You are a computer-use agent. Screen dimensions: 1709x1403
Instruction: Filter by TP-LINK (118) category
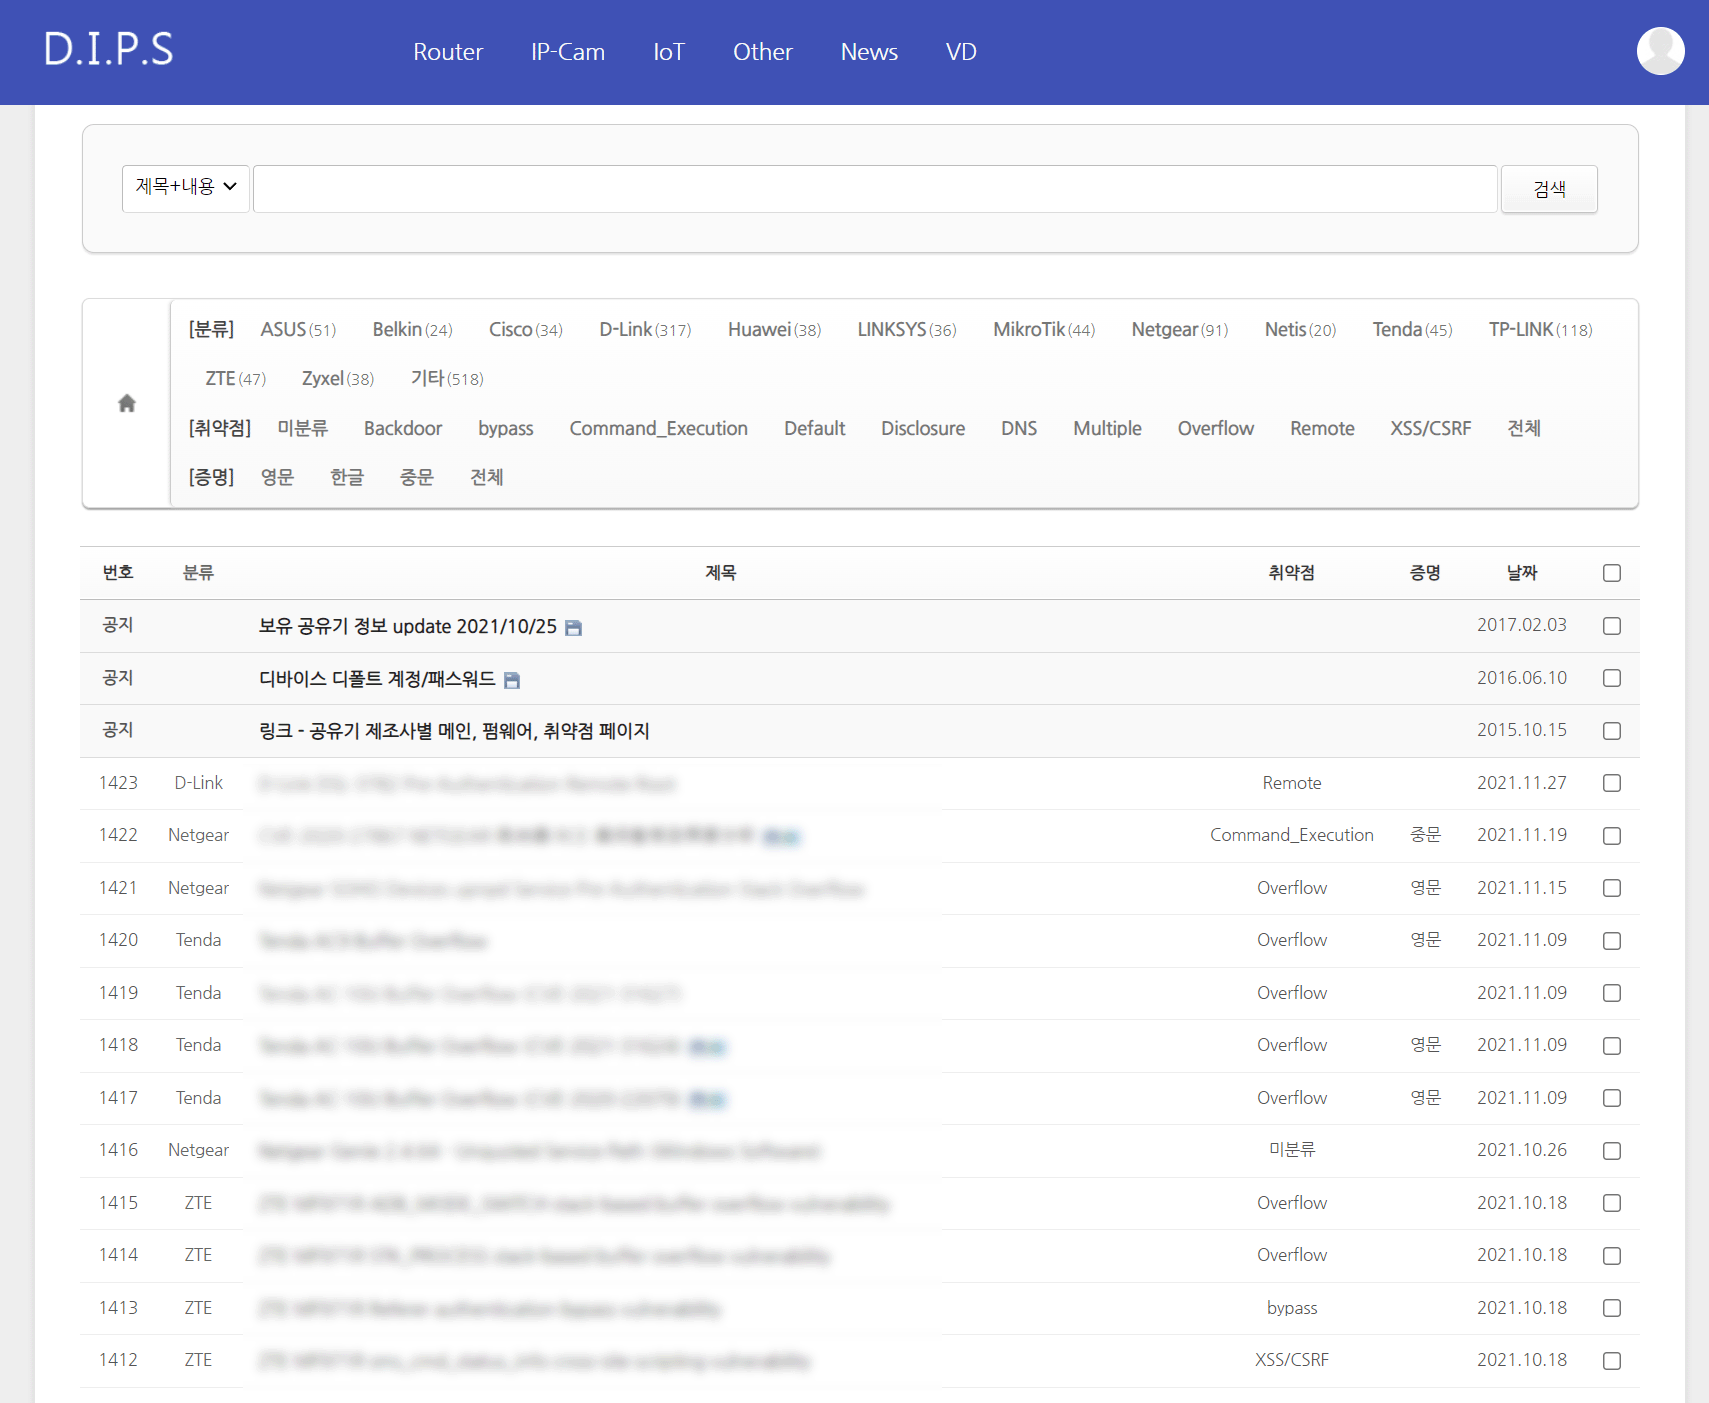[x=1540, y=329]
